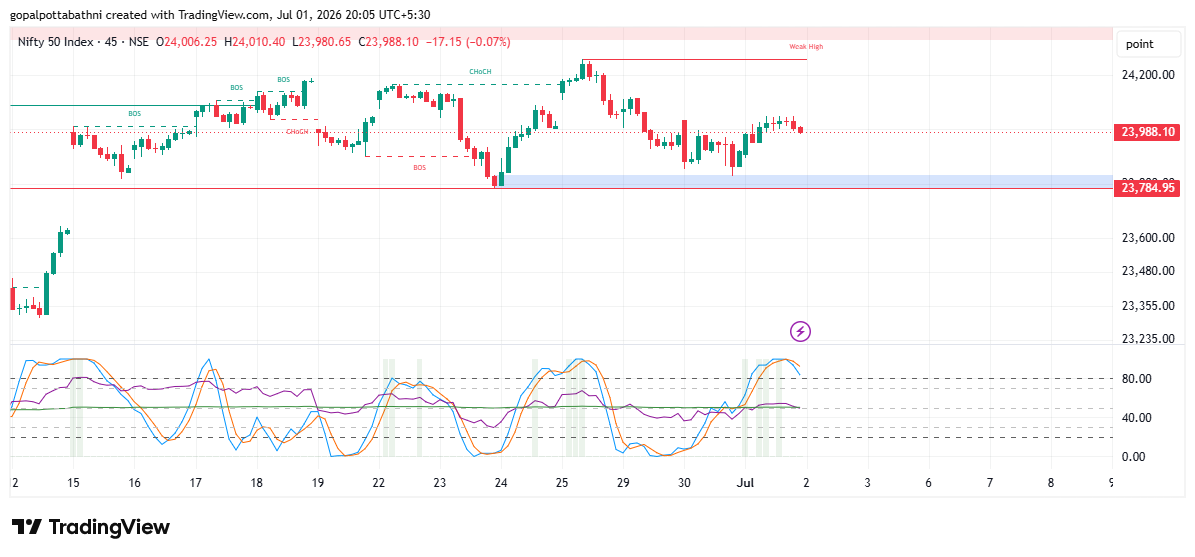Viewport: 1195px width, 557px height.
Task: Click the high value H24,010.40
Action: tap(257, 42)
